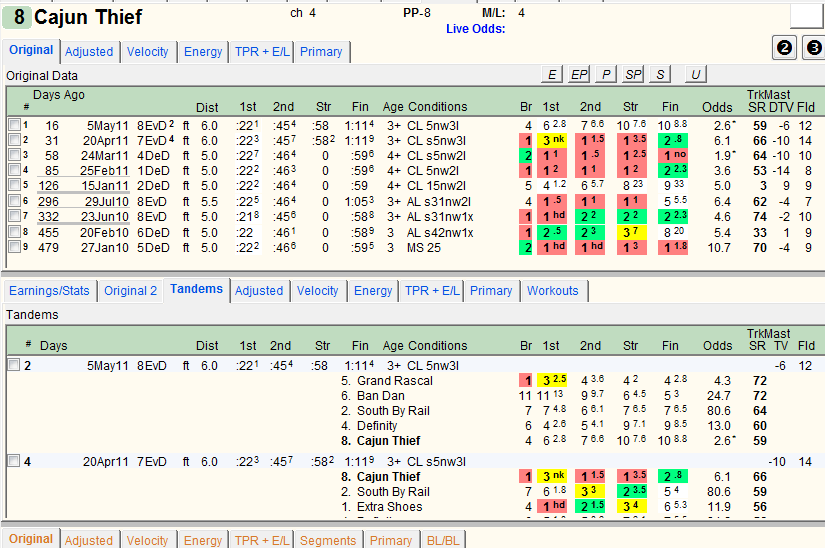Open the Earnings/Stats tab
The height and width of the screenshot is (548, 825).
(x=49, y=290)
